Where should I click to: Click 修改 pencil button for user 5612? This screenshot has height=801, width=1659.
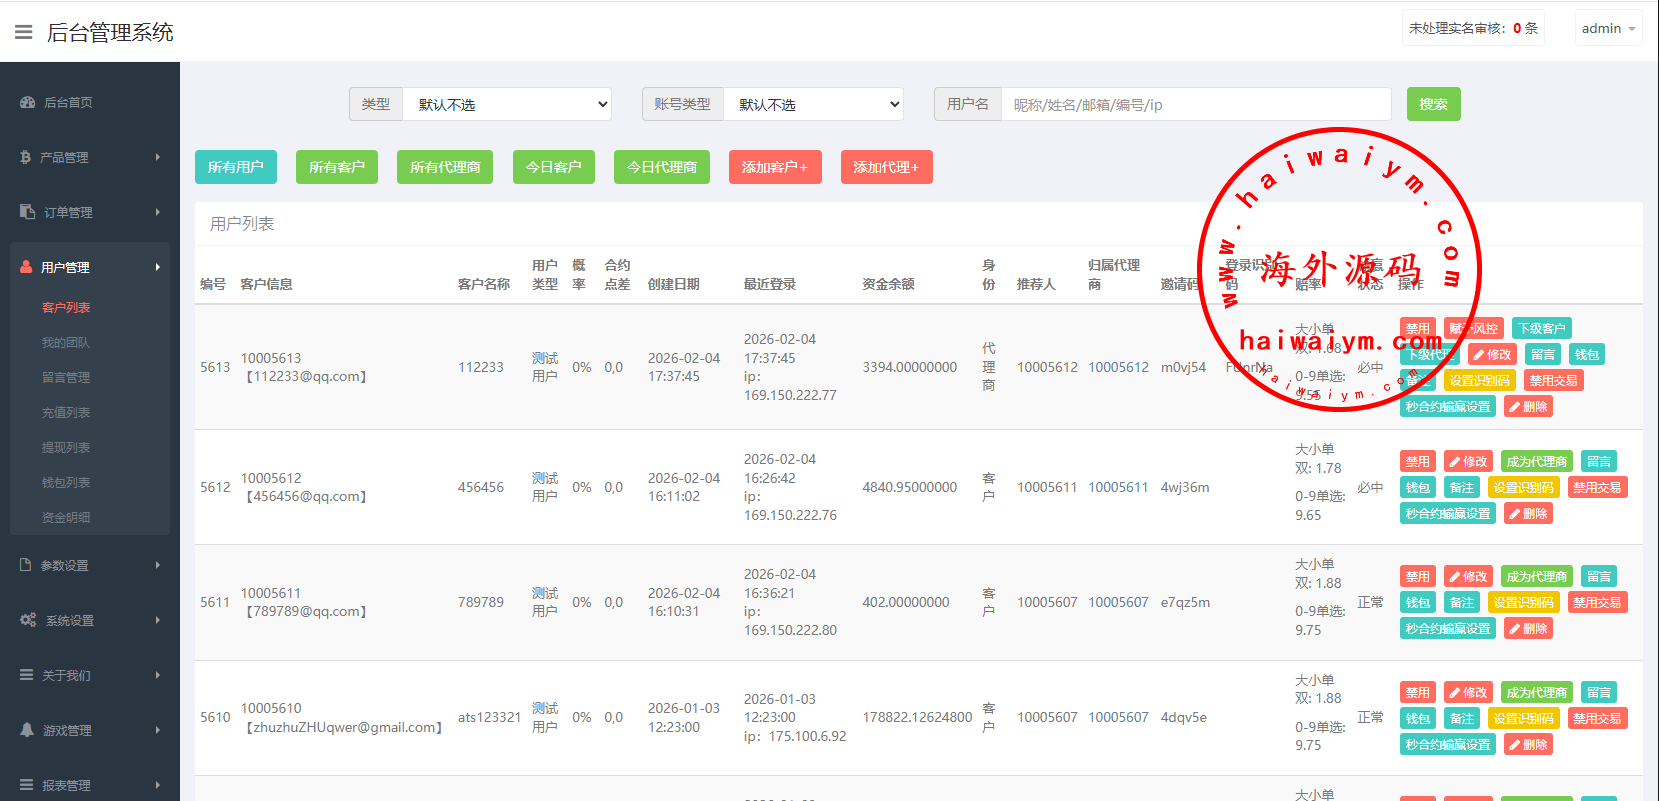point(1468,462)
